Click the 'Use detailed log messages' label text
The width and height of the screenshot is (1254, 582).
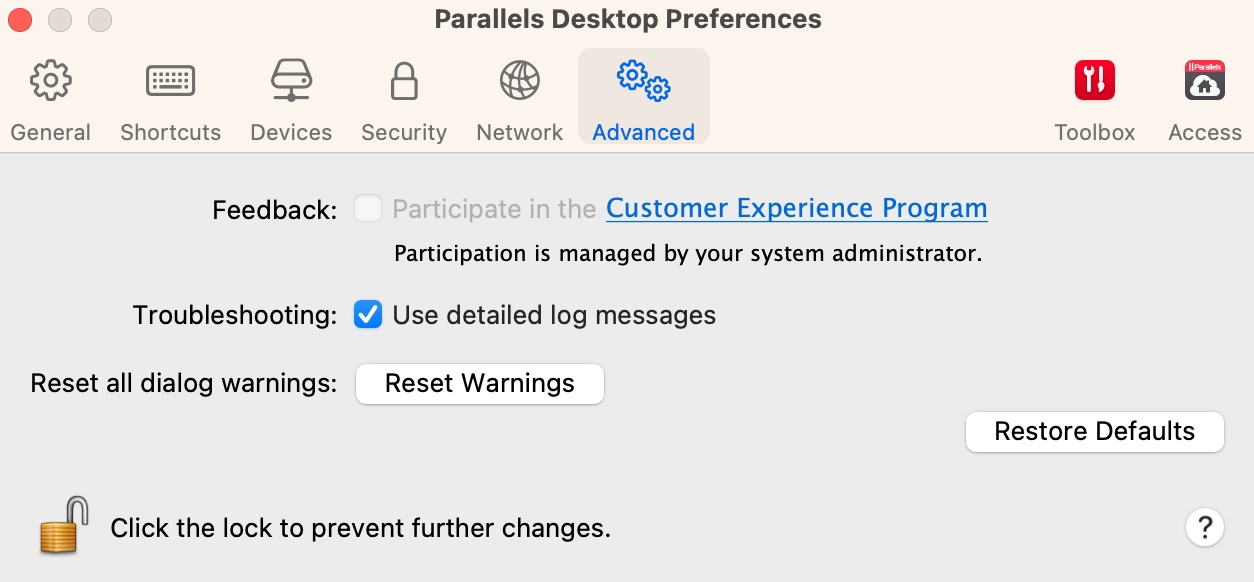[554, 316]
